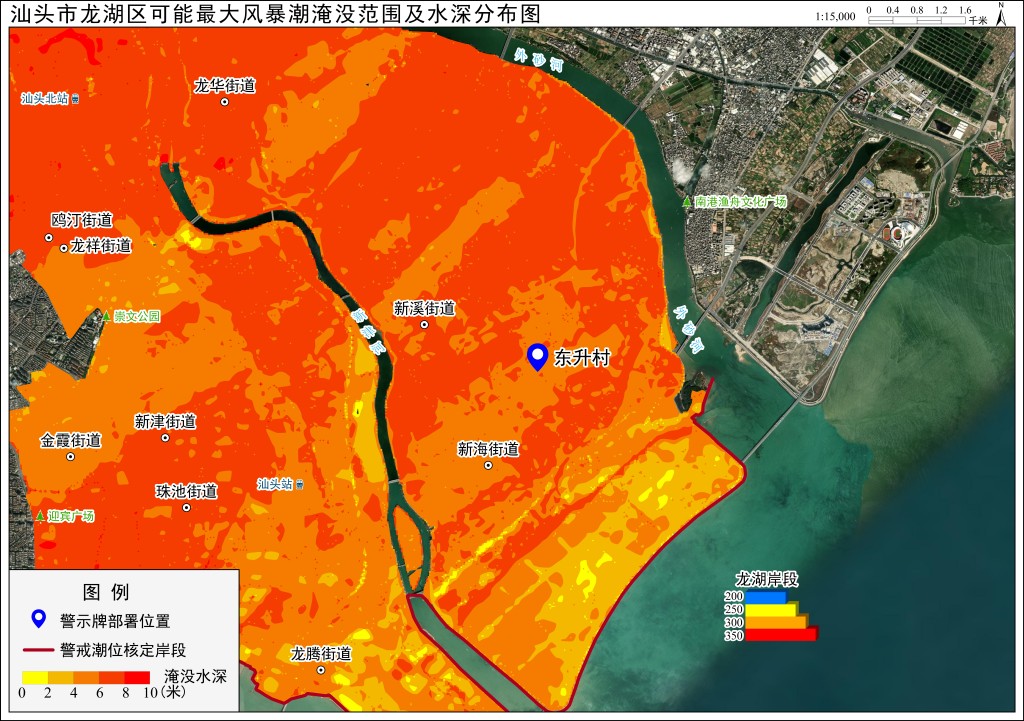
Task: Click the point marker for 珠池街道
Action: point(186,507)
